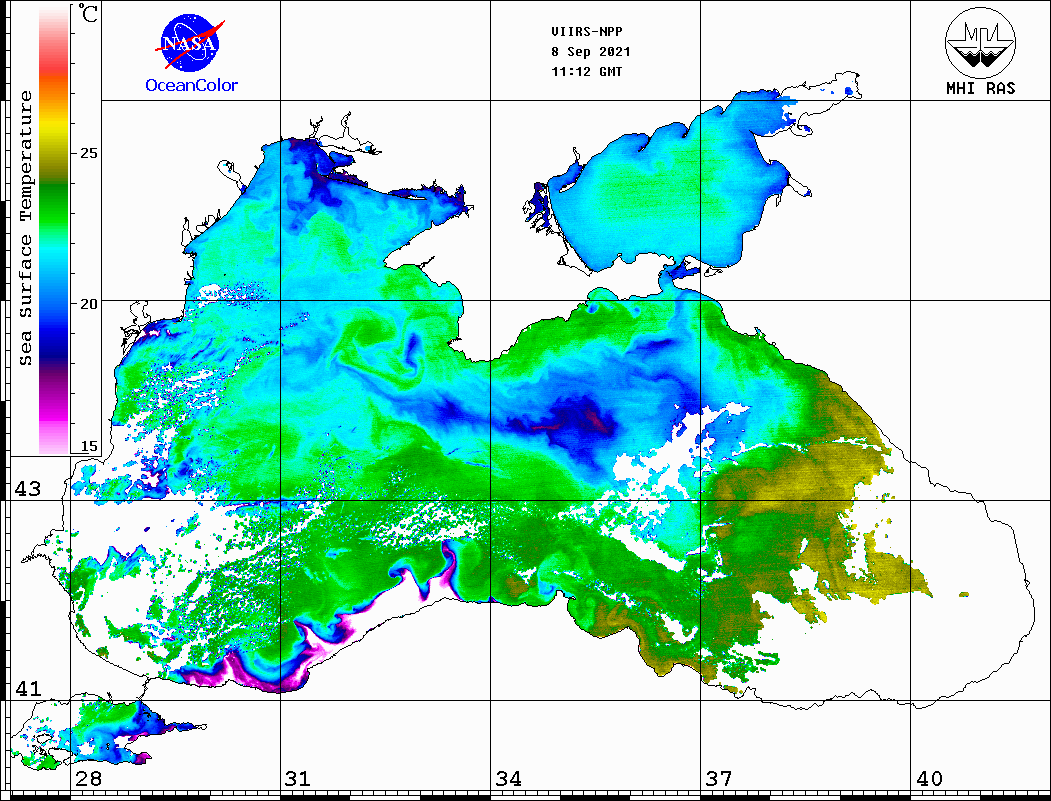This screenshot has width=1051, height=801.
Task: Click the 'Sea Surface Temperature' vertical label
Action: click(x=25, y=228)
